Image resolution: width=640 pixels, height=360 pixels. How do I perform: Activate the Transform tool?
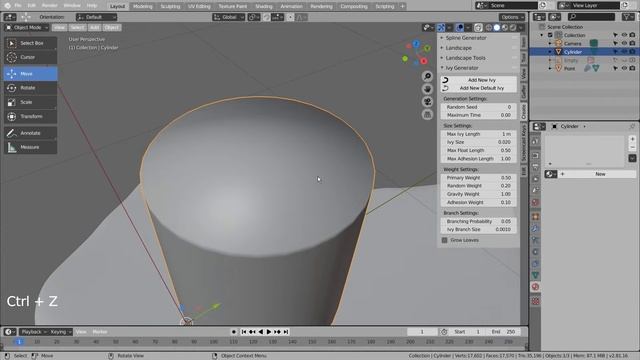pos(31,117)
